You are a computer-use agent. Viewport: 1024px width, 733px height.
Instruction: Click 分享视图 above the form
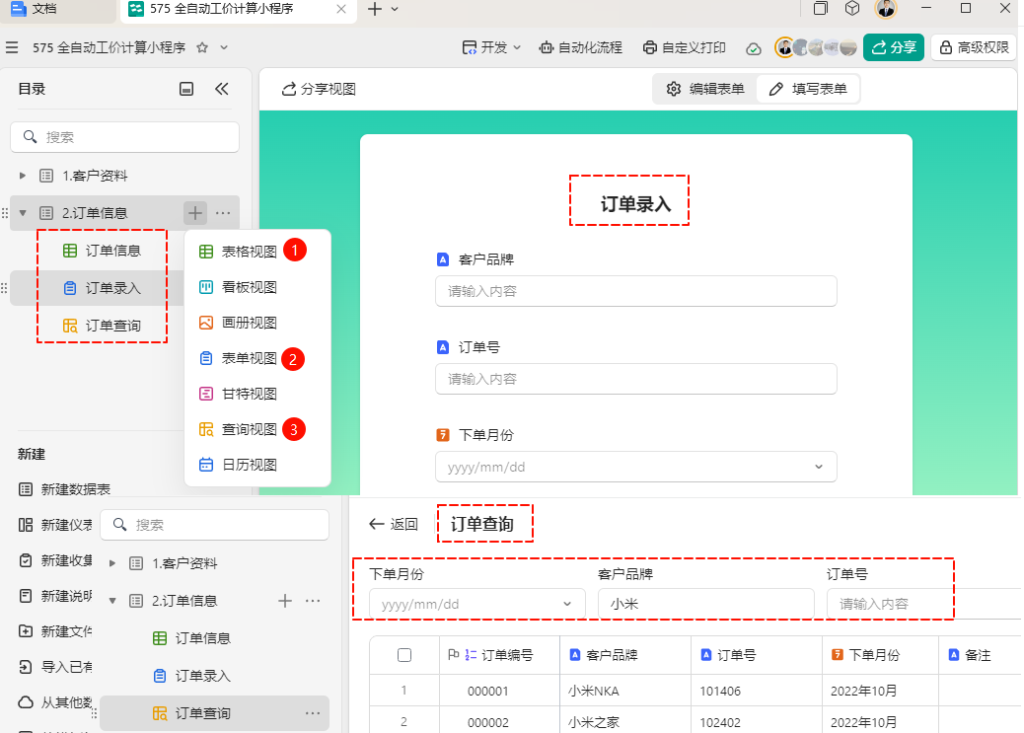pyautogui.click(x=319, y=90)
